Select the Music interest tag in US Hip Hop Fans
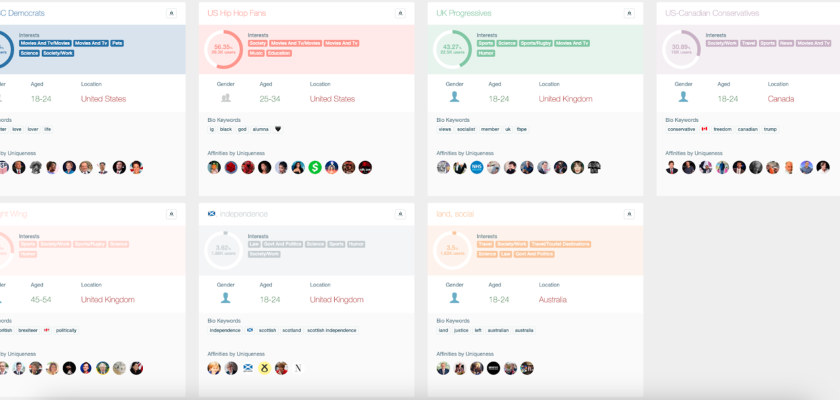The width and height of the screenshot is (840, 400). (256, 53)
